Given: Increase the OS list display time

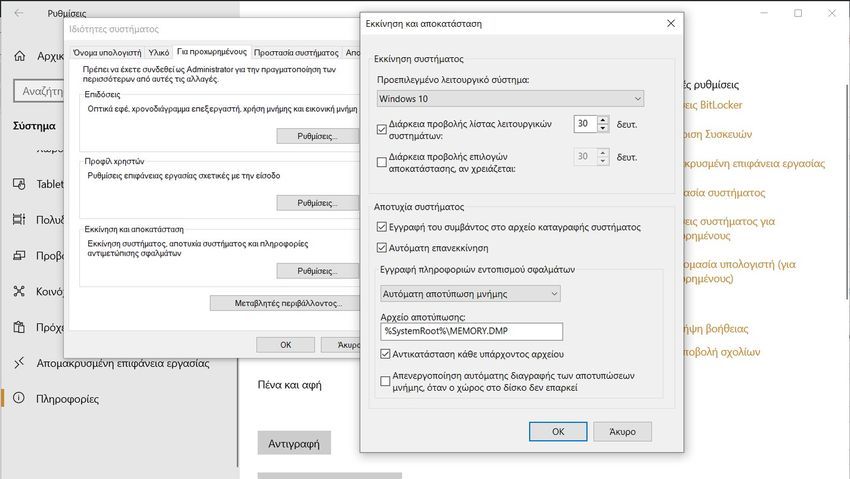Looking at the screenshot, I should (602, 119).
